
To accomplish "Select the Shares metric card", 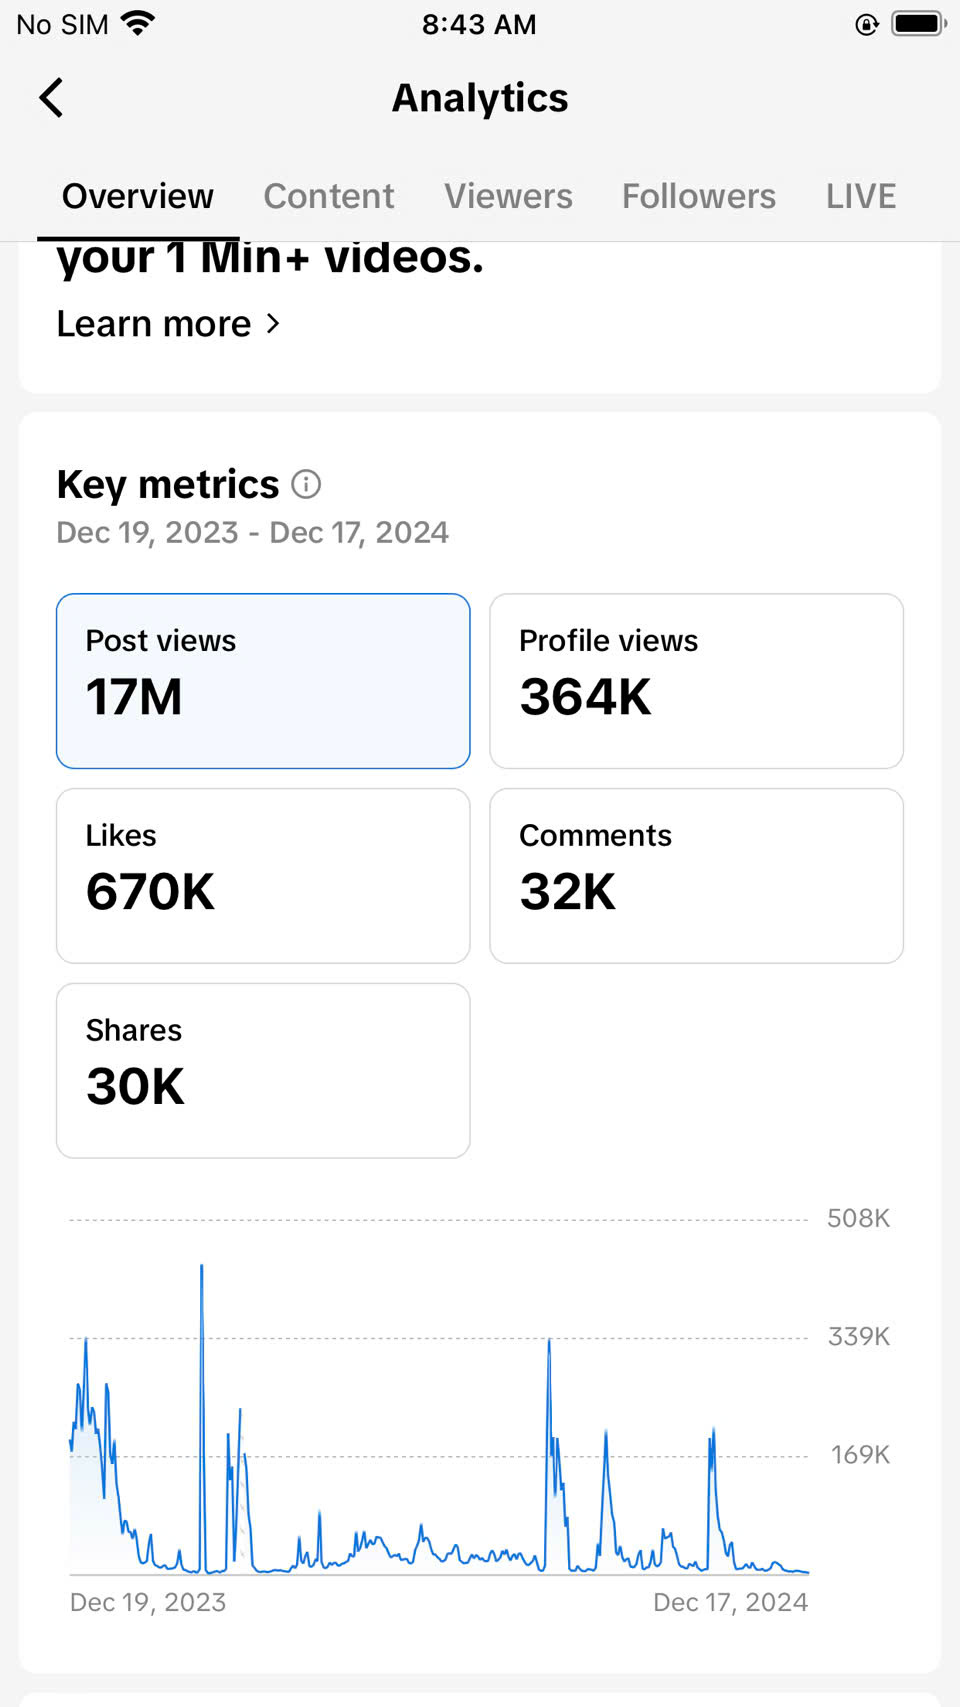I will (263, 1070).
